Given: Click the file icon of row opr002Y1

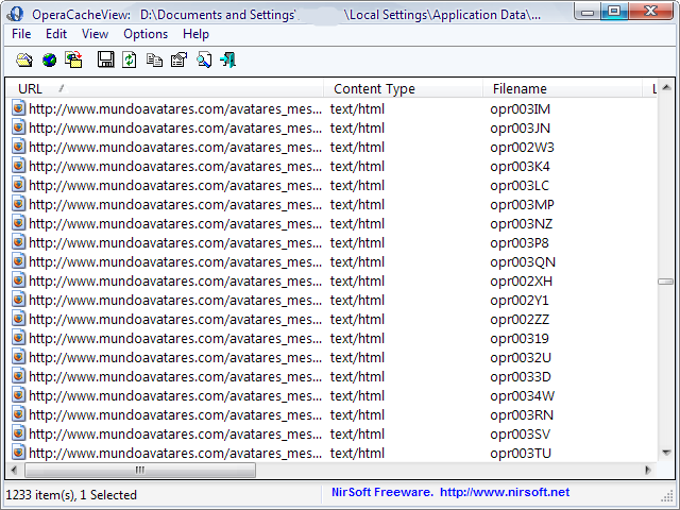Looking at the screenshot, I should tap(18, 299).
